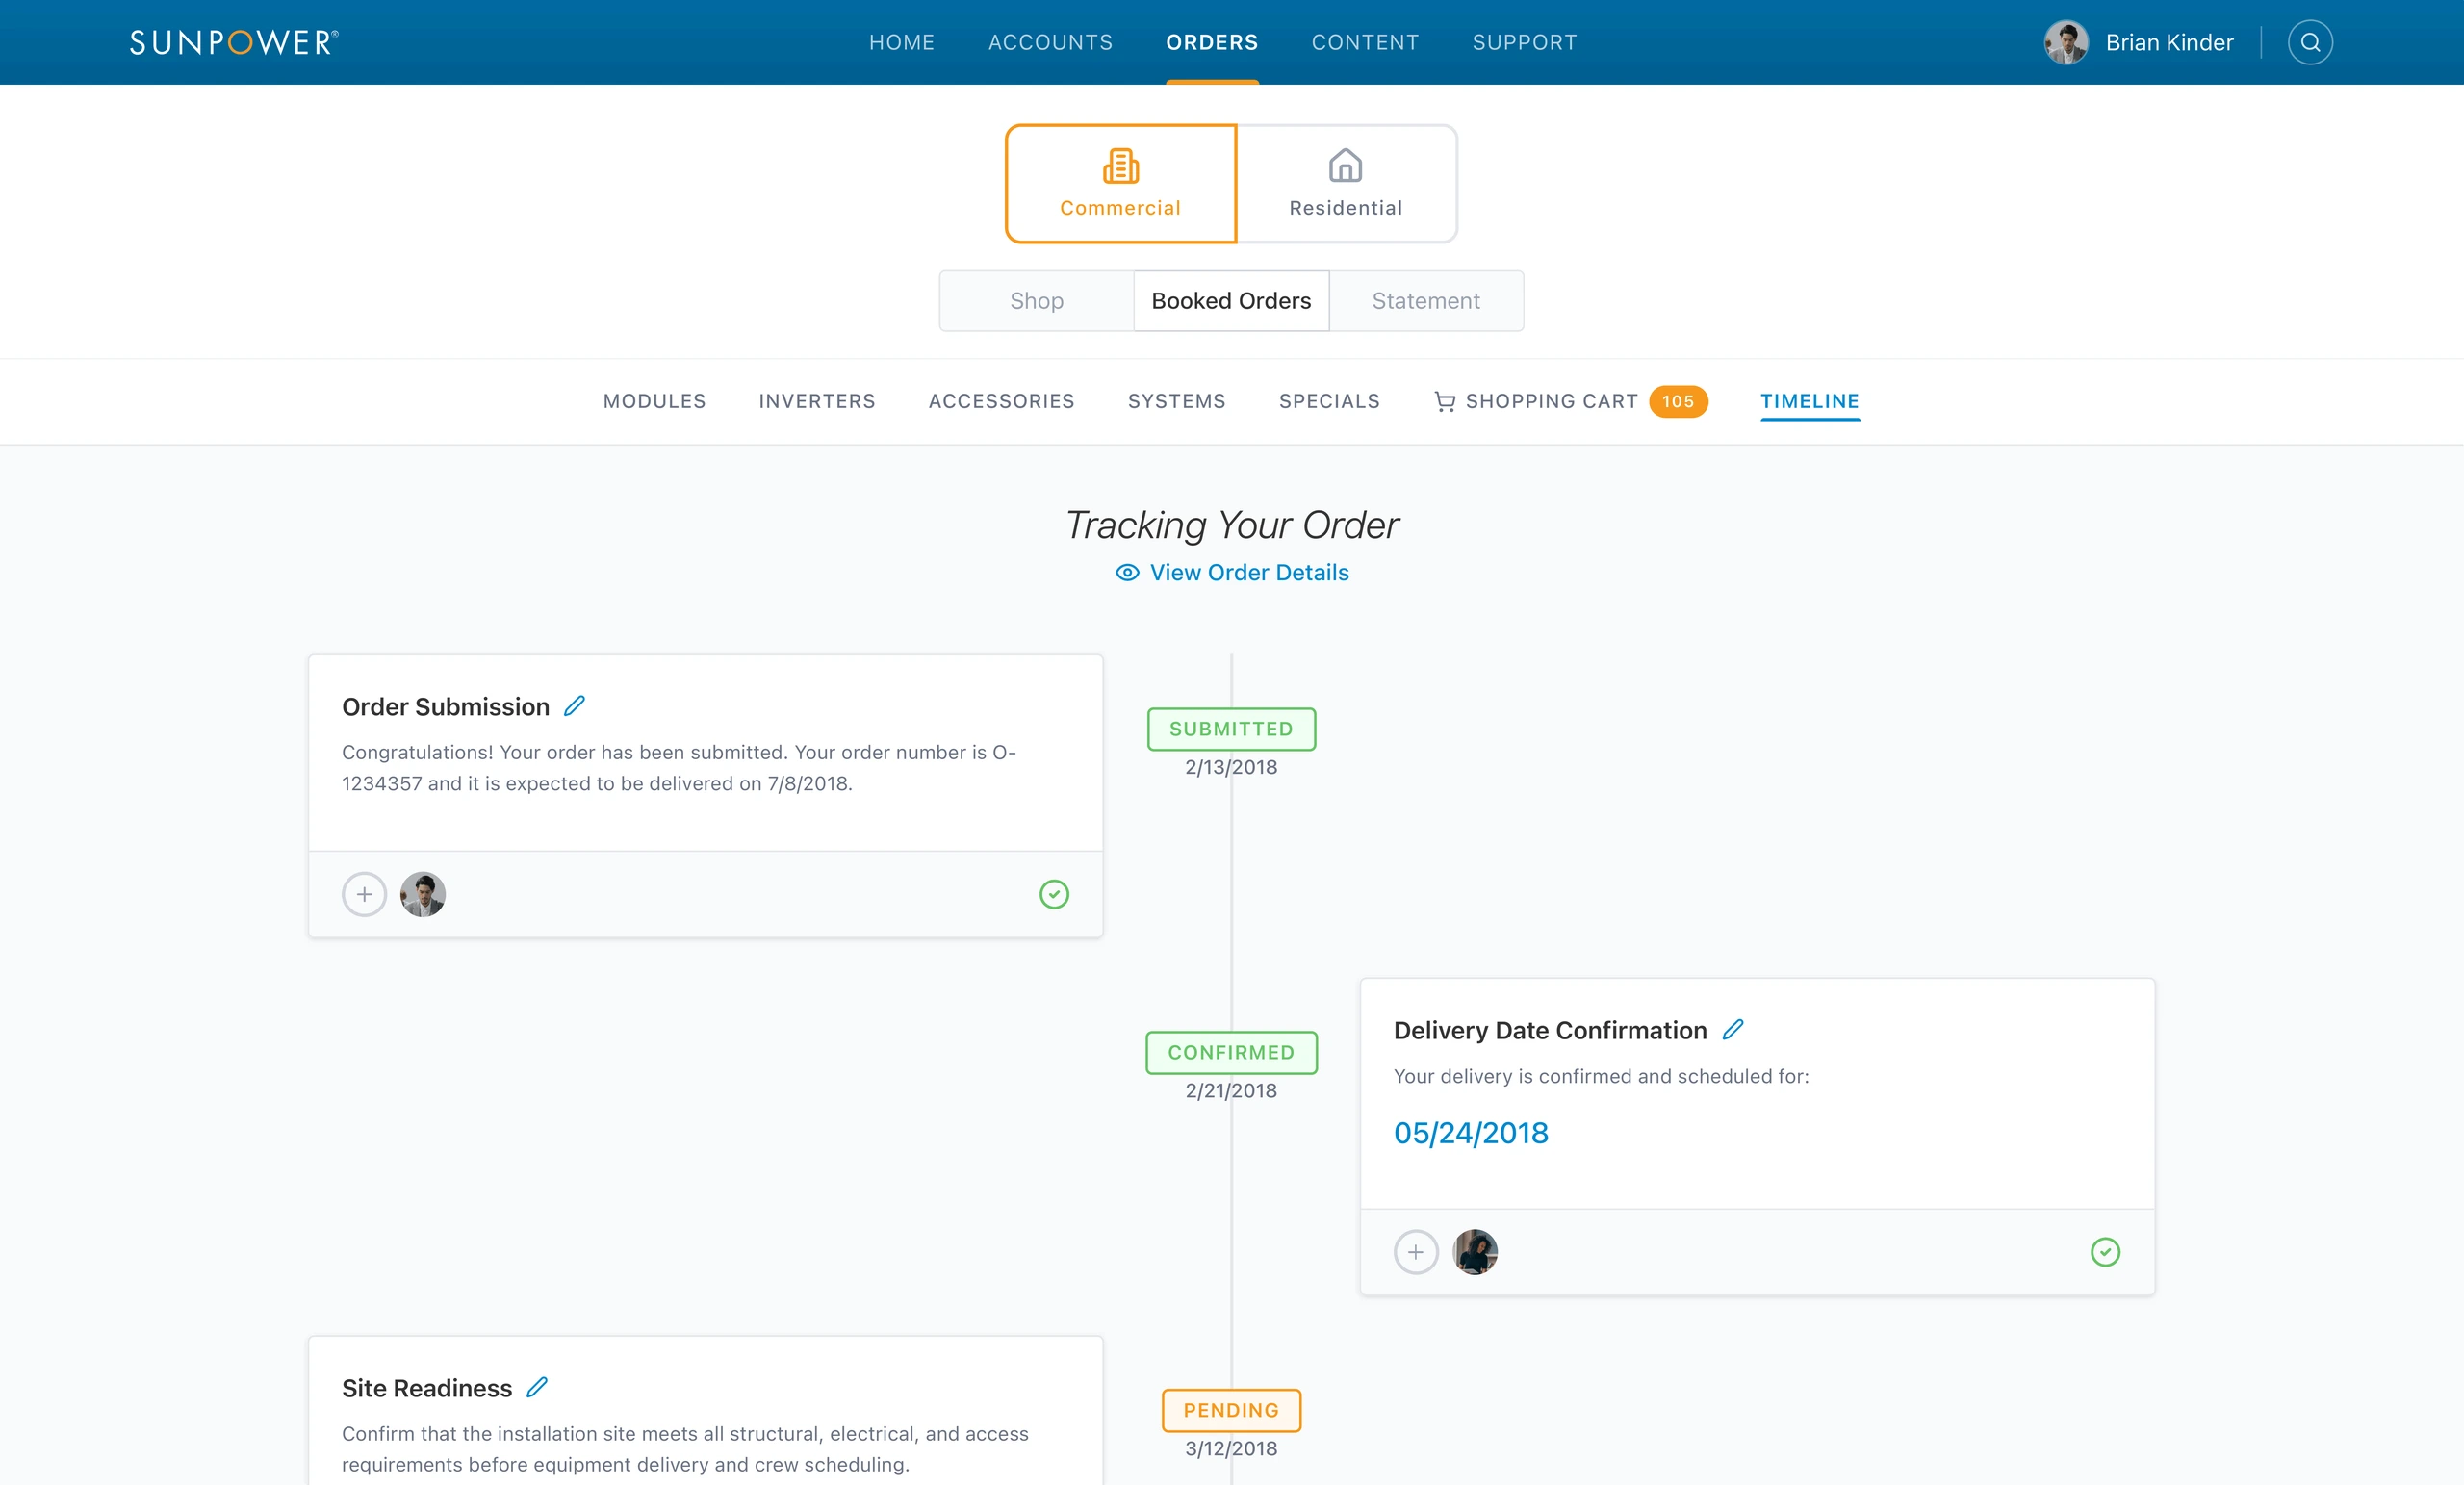This screenshot has height=1485, width=2464.
Task: Click the Site Readiness edit pencil
Action: coord(537,1387)
